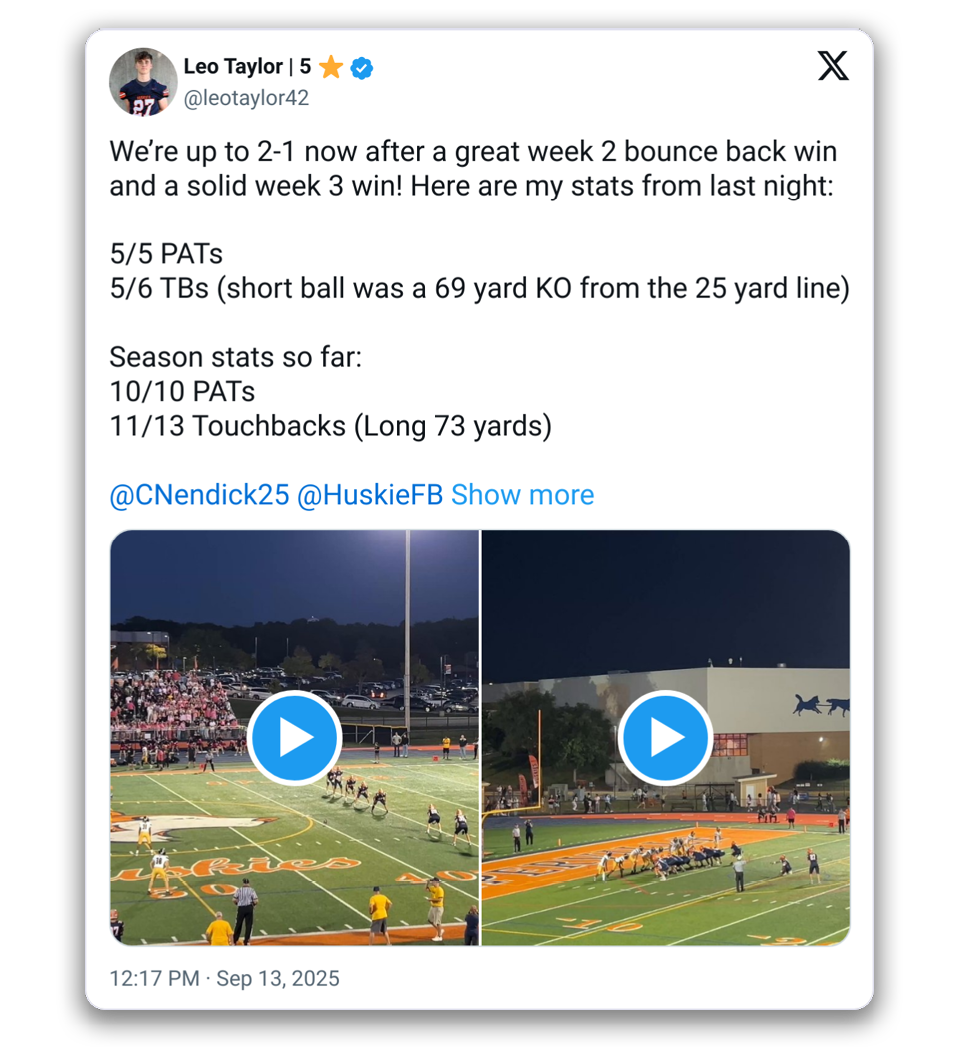Click the gold star emoji beside the name
This screenshot has width=959, height=1057.
pyautogui.click(x=331, y=68)
